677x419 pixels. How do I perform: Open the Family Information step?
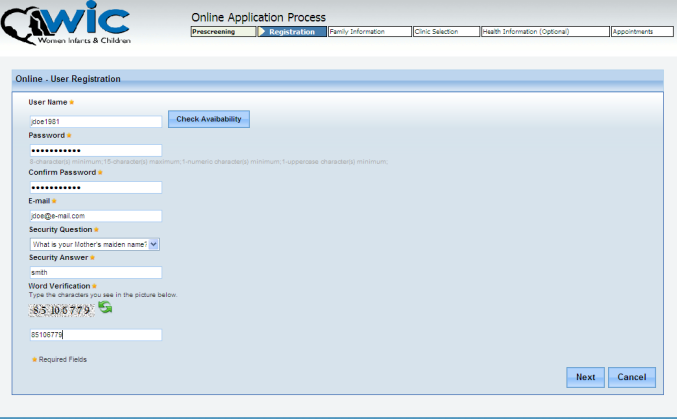(369, 32)
